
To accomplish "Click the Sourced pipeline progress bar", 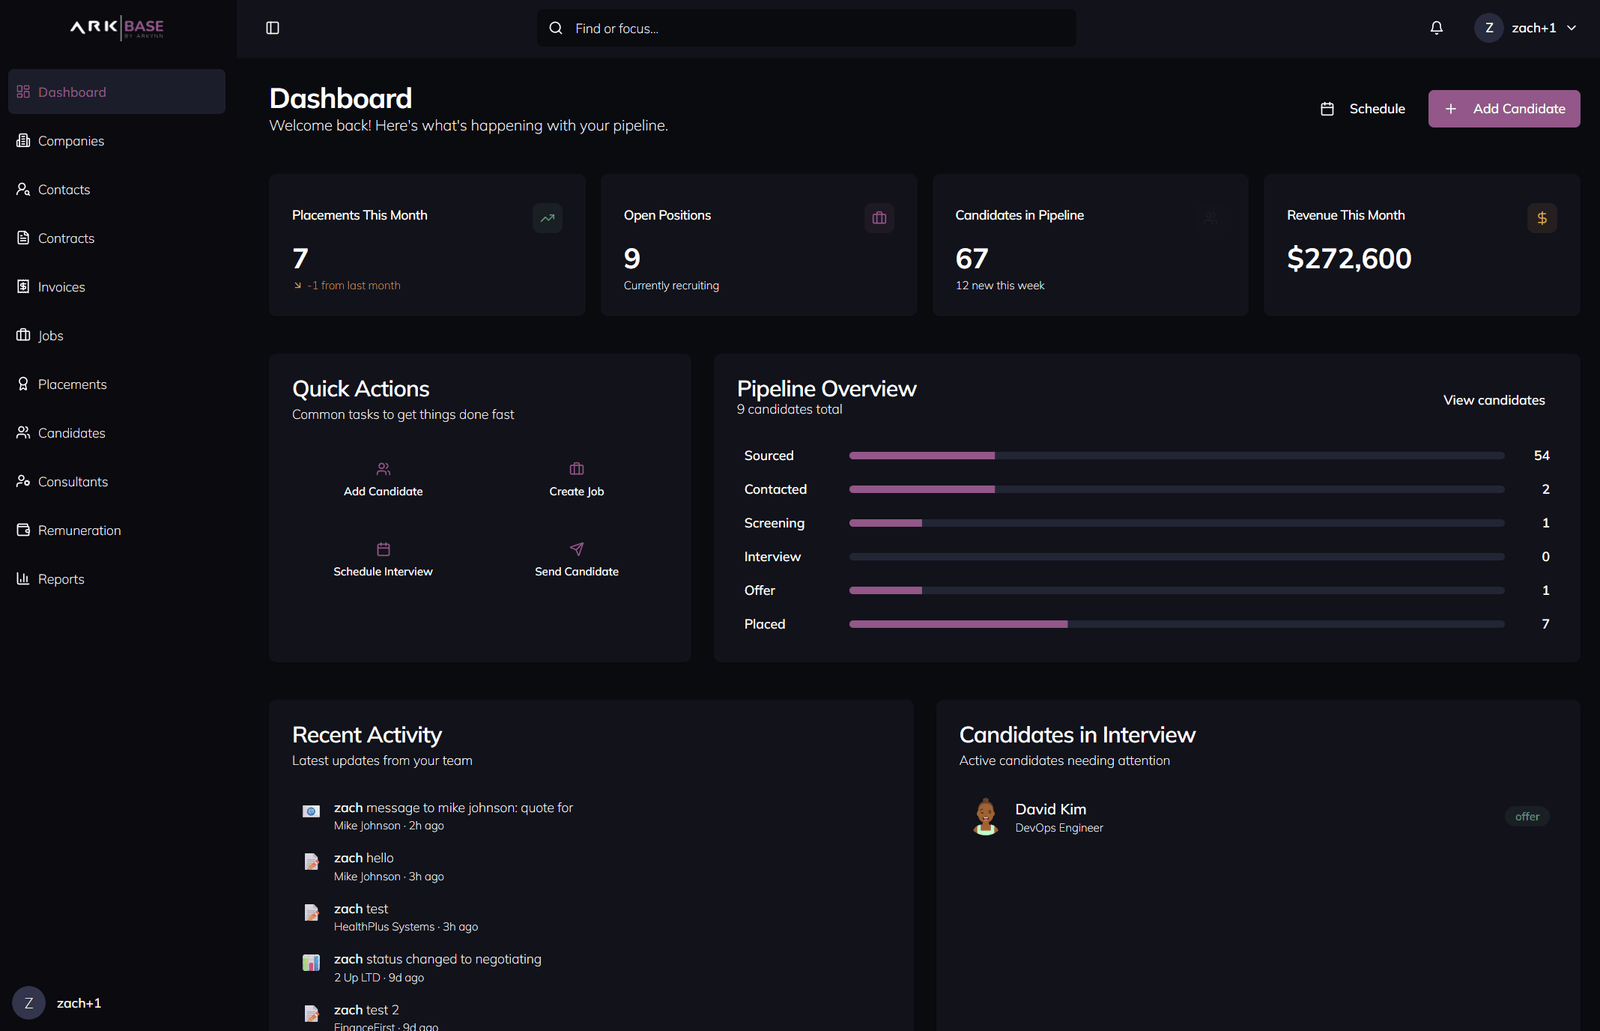I will pyautogui.click(x=1176, y=456).
